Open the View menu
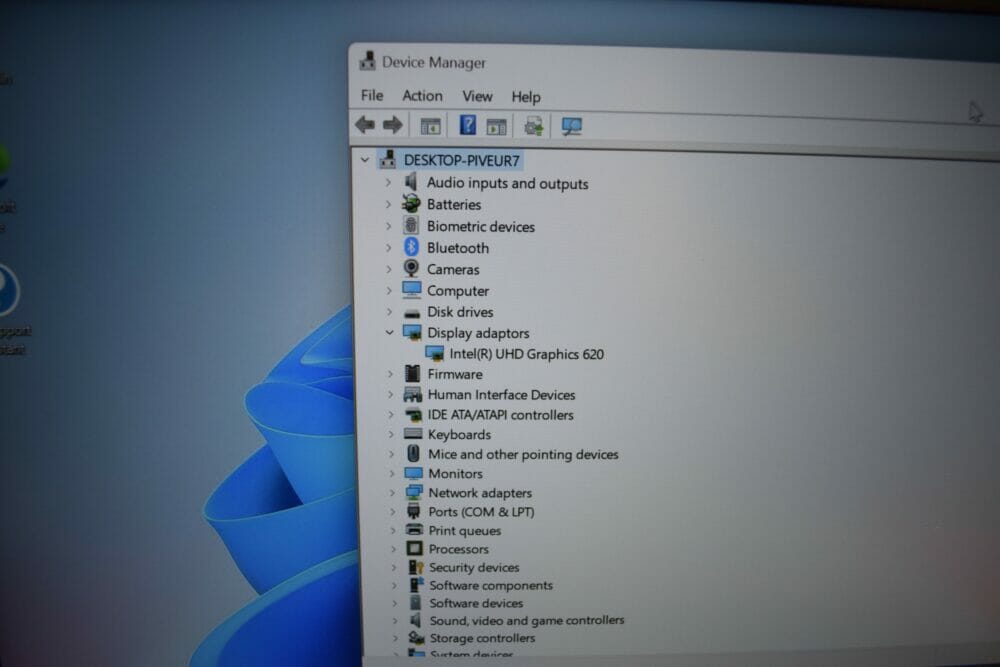1000x667 pixels. tap(477, 96)
